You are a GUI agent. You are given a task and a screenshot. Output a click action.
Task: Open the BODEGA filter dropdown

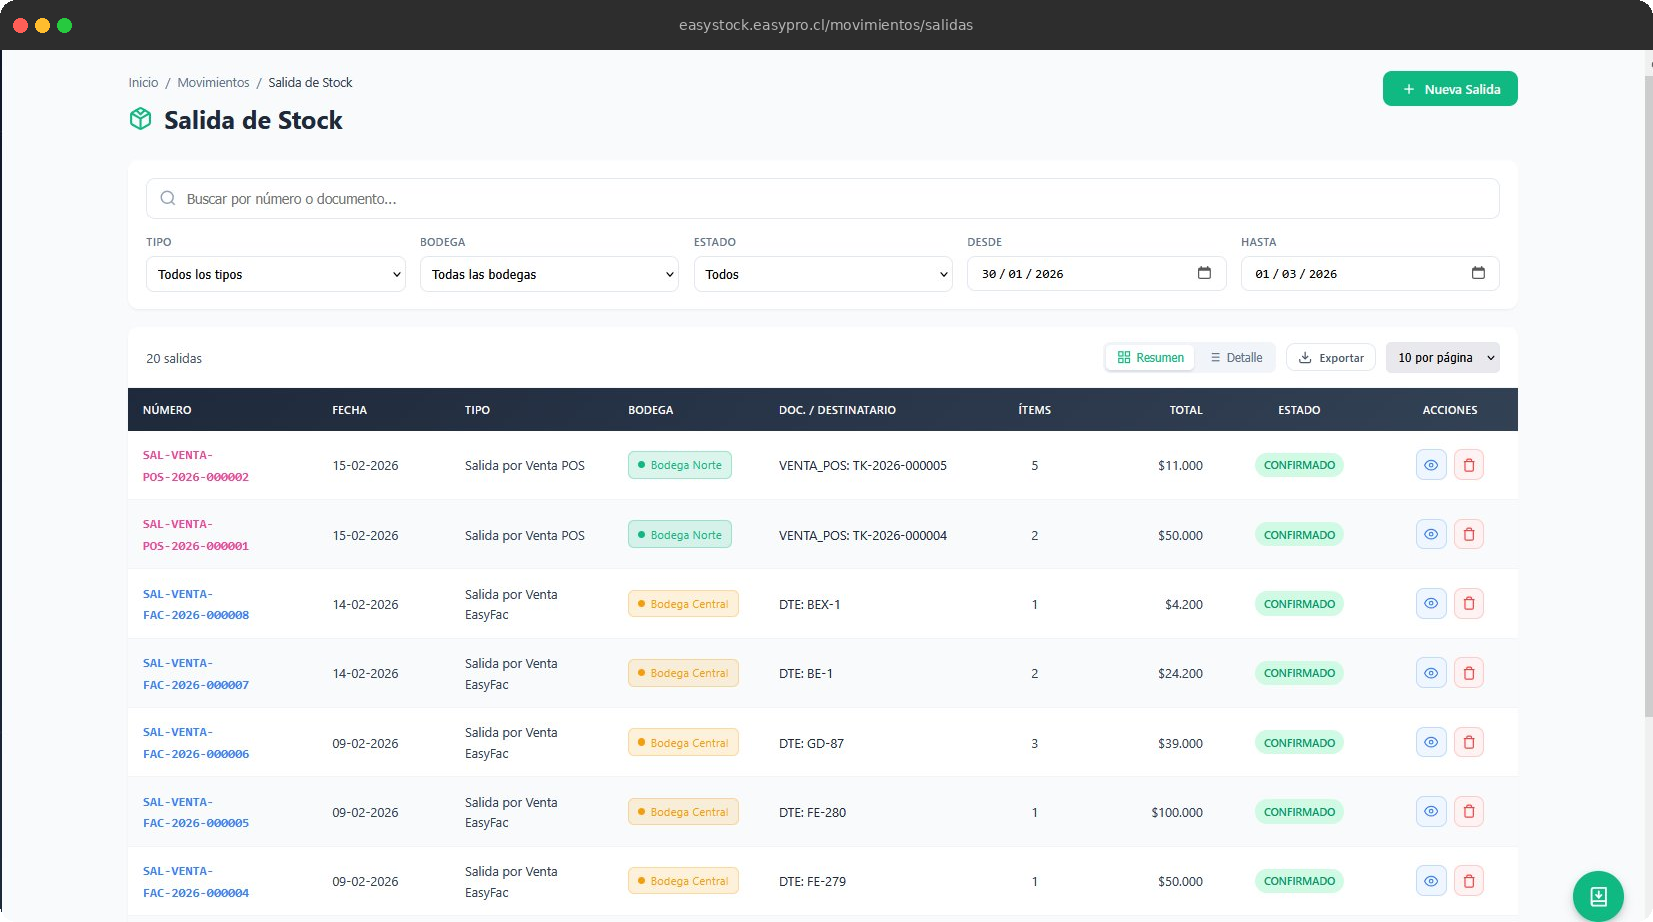[x=548, y=273]
